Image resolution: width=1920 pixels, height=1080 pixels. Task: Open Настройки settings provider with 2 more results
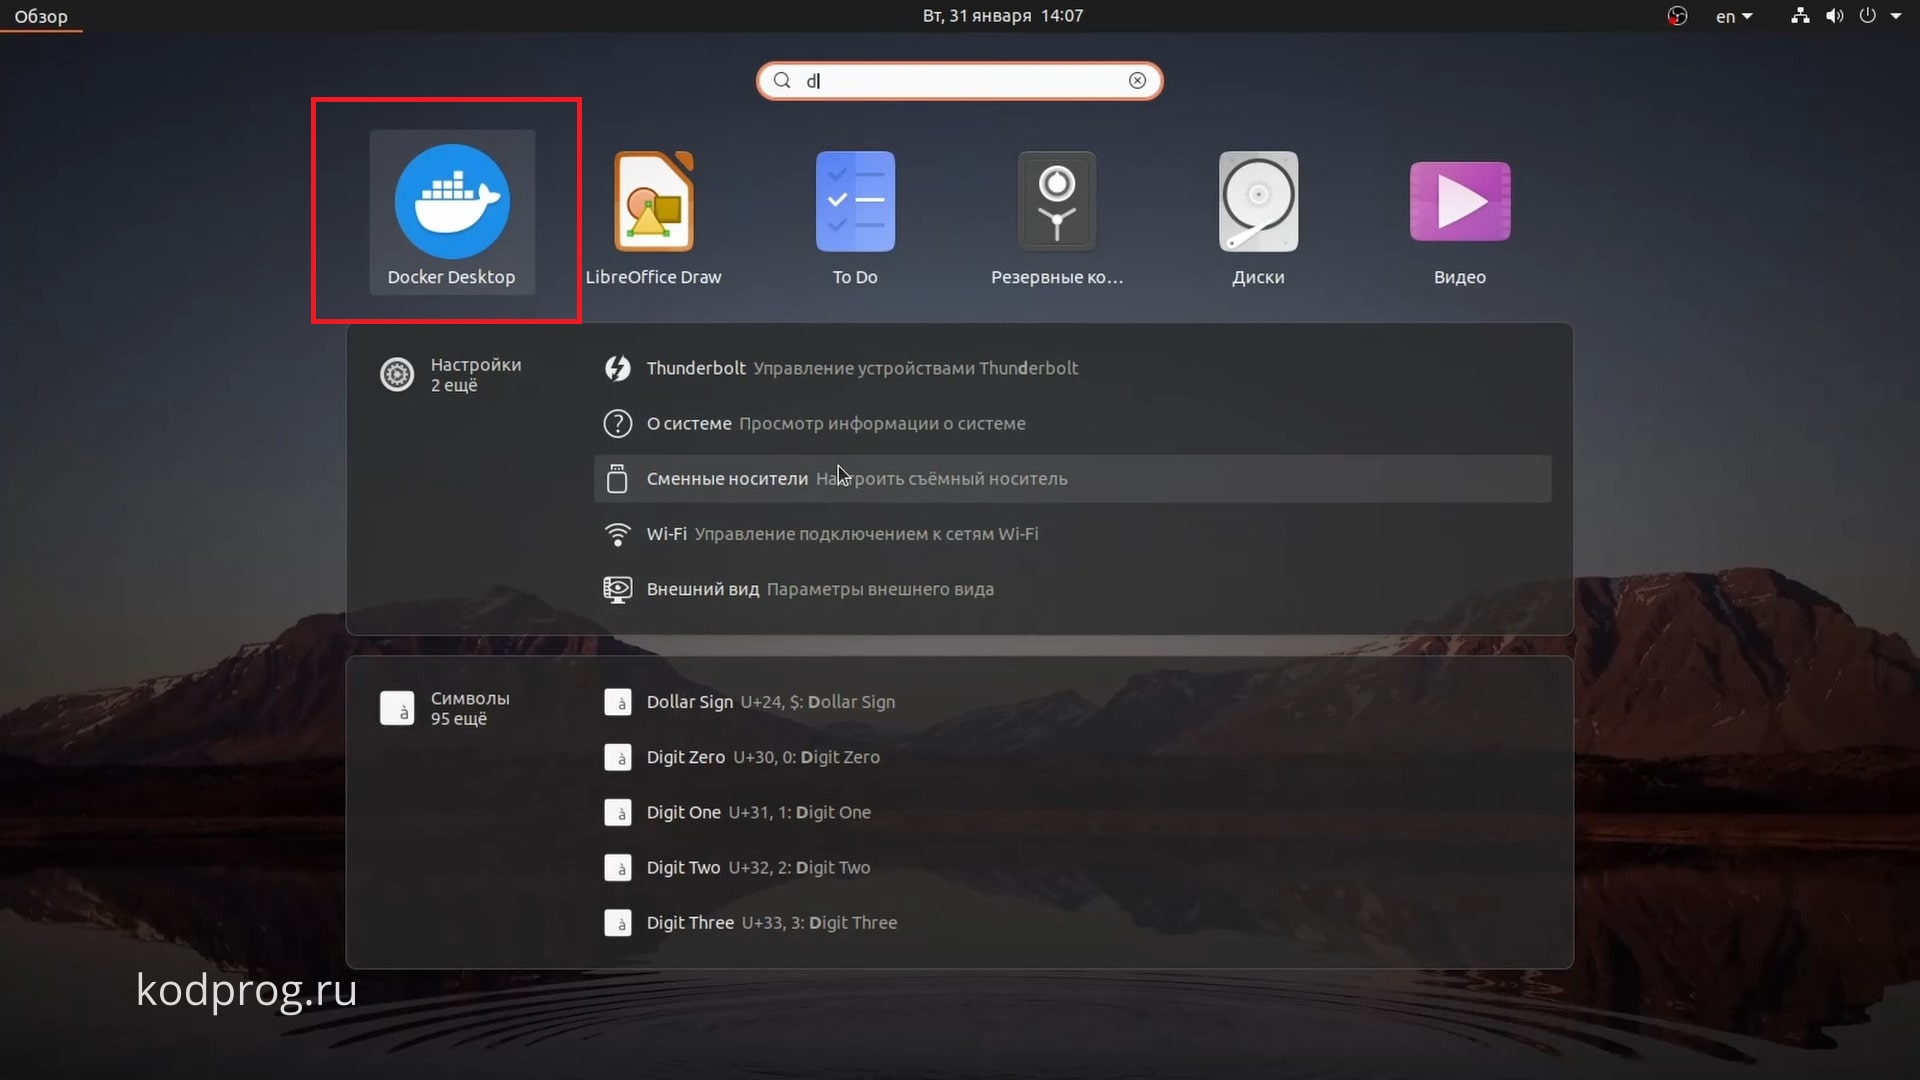coord(452,374)
